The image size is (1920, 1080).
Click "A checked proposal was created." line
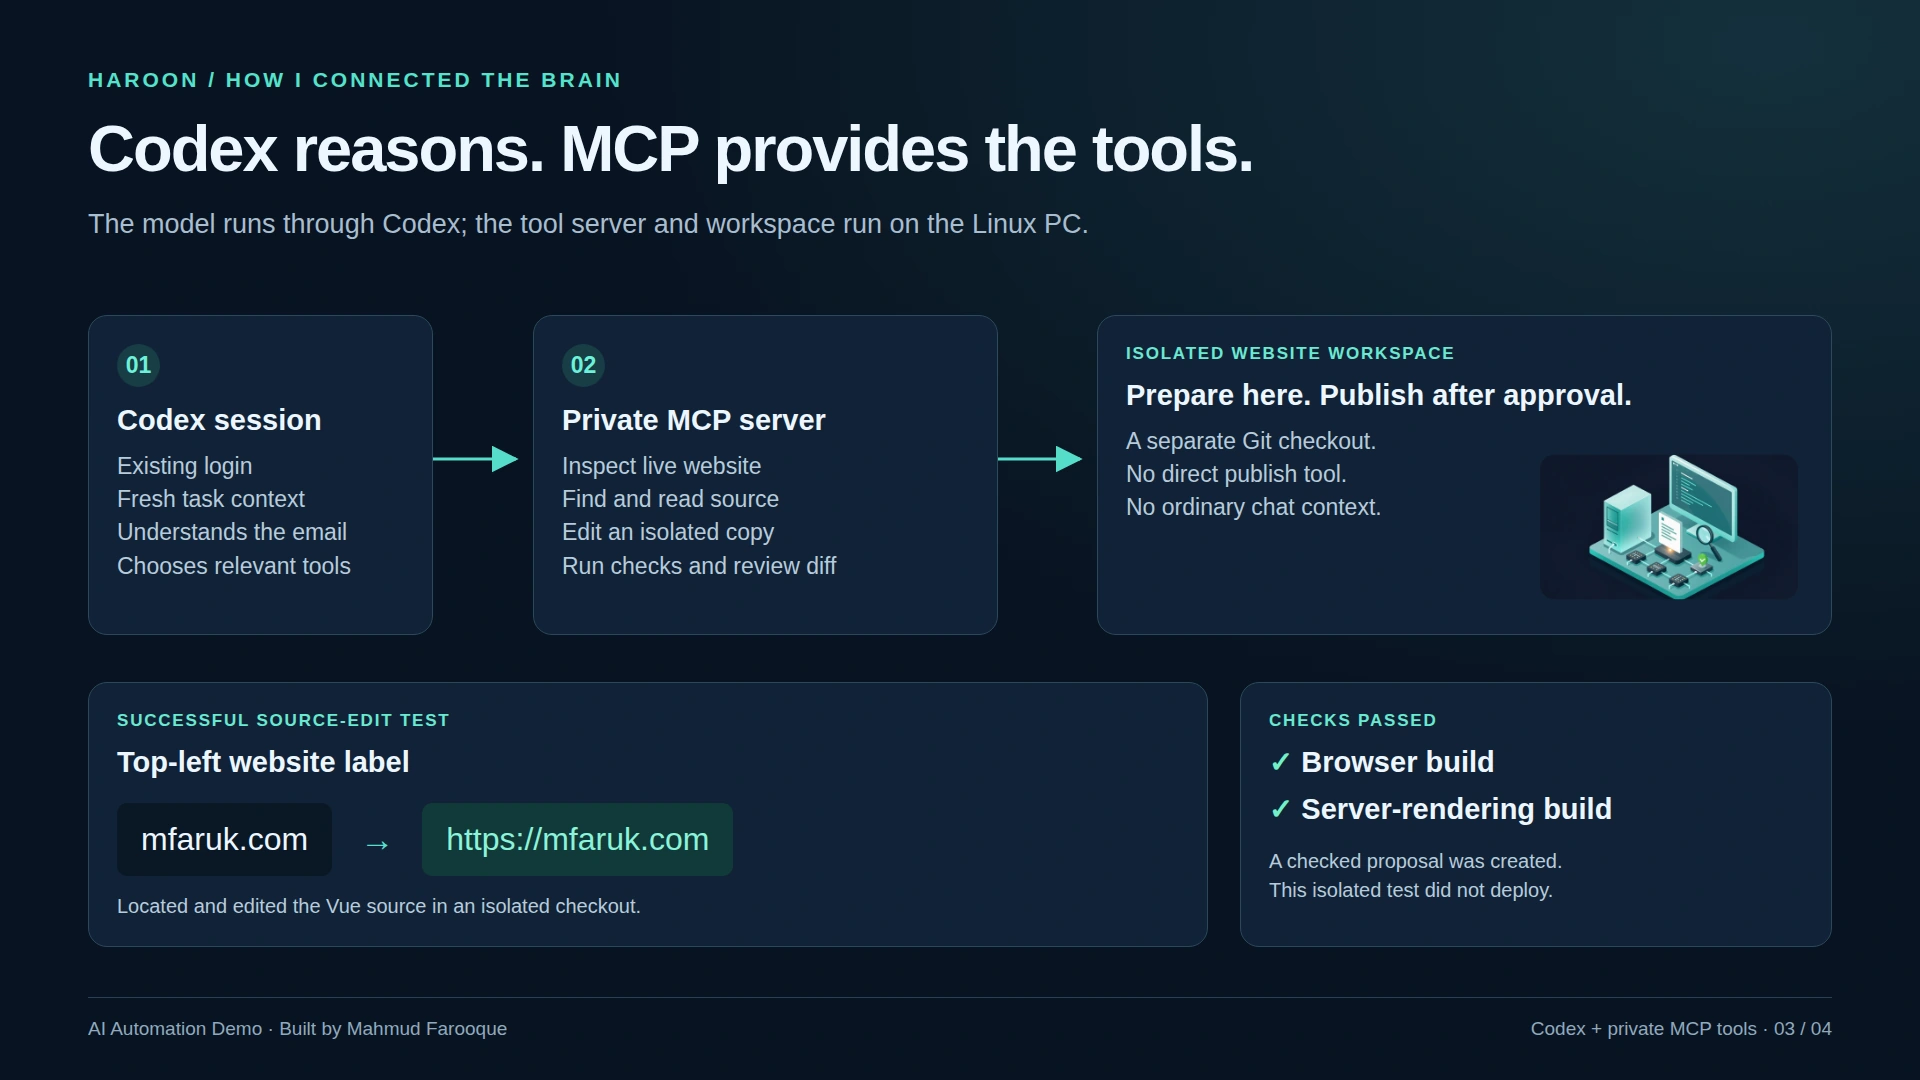pos(1415,861)
